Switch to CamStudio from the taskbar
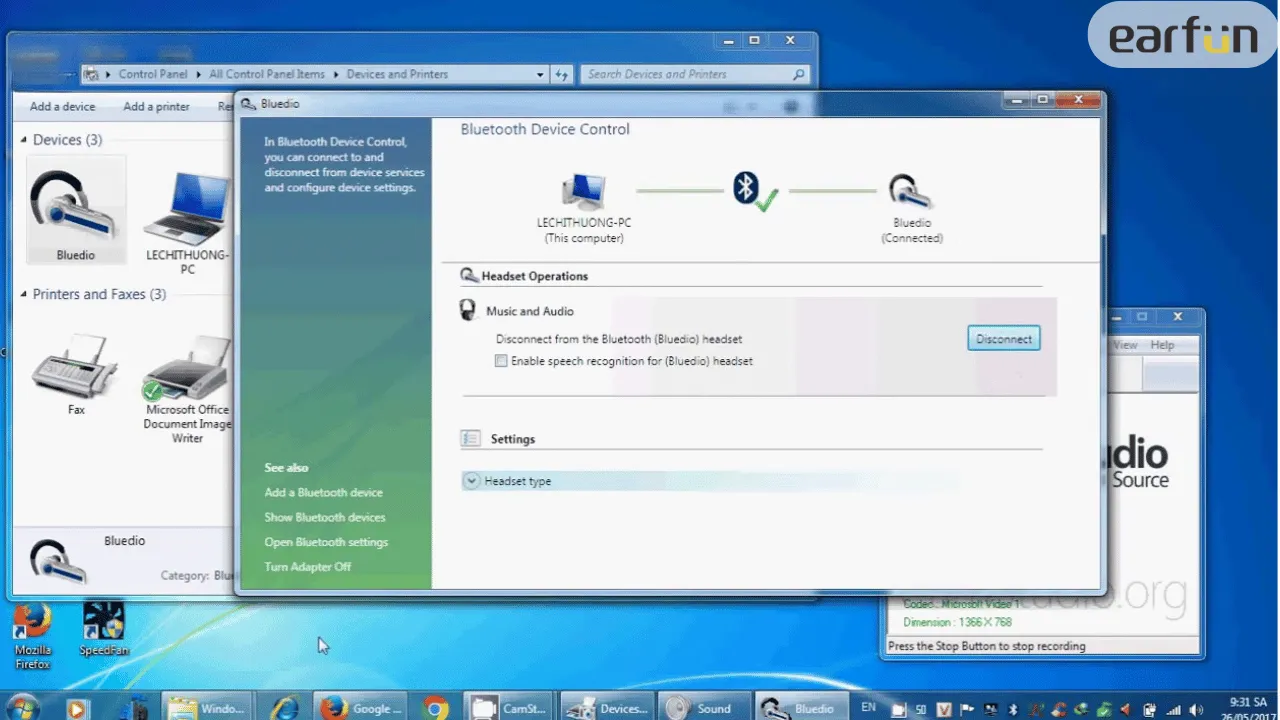Screen dimensions: 1280x720 coord(508,708)
